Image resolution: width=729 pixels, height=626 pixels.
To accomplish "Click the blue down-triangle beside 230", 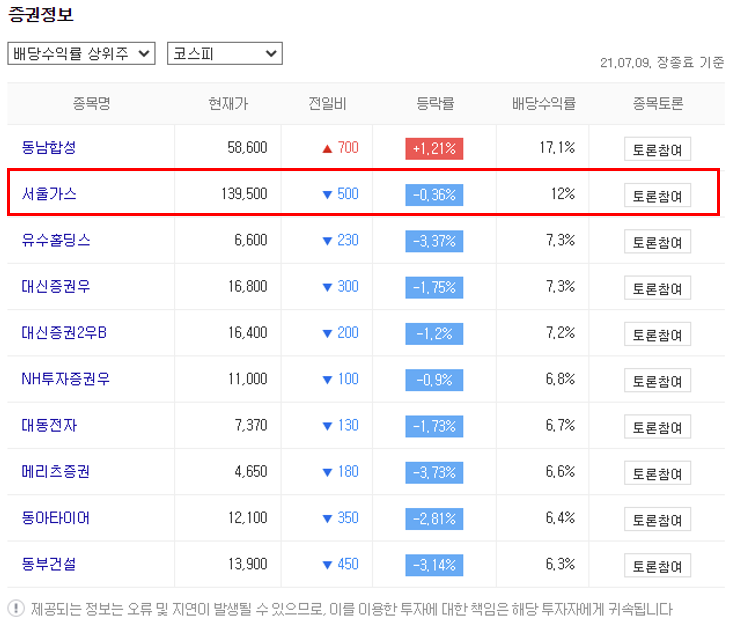I will click(x=327, y=241).
